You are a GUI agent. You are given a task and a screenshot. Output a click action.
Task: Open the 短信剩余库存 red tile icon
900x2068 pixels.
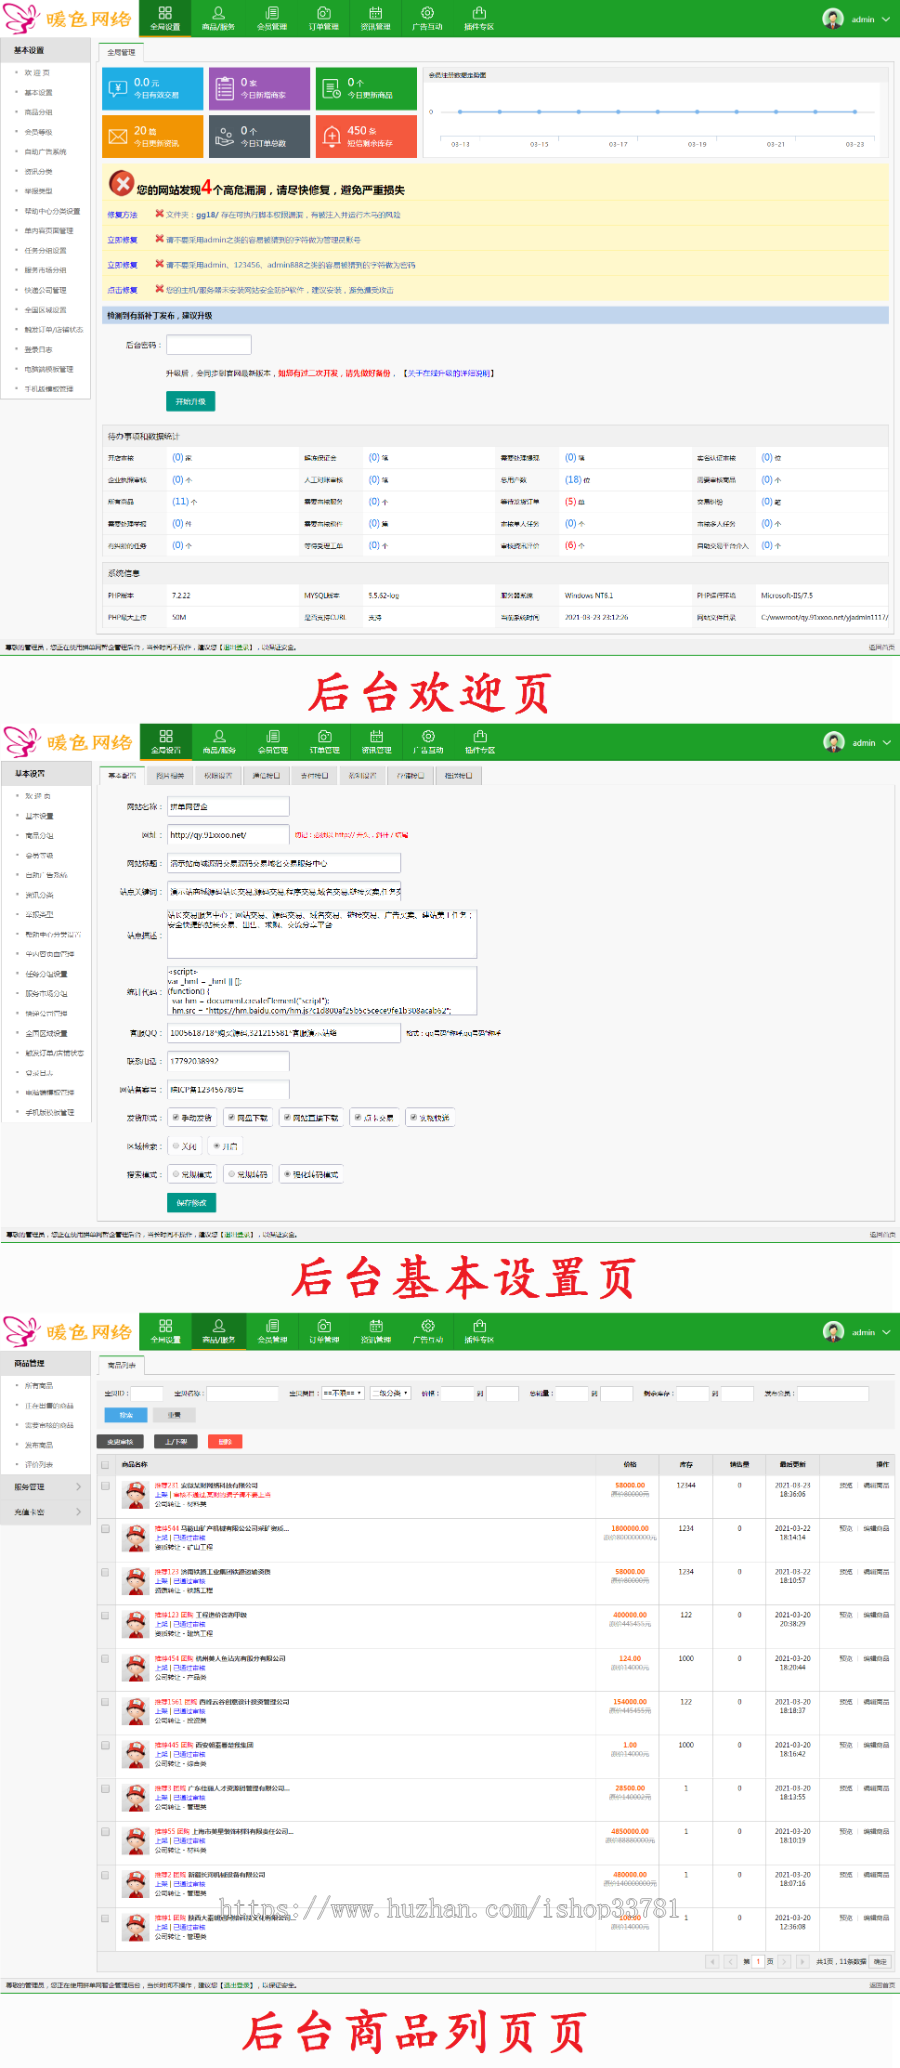pos(331,137)
